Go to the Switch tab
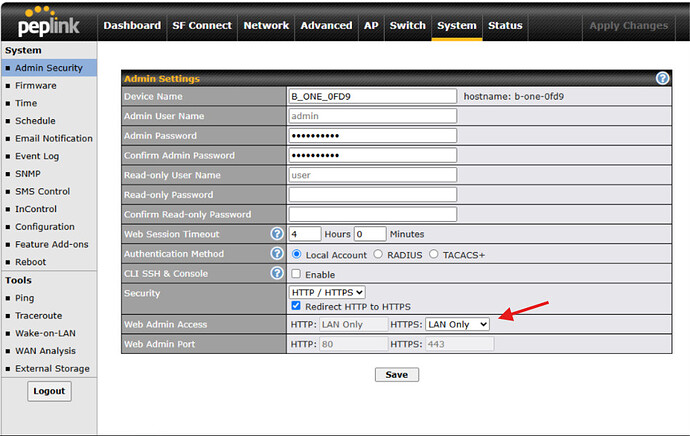 (x=407, y=26)
